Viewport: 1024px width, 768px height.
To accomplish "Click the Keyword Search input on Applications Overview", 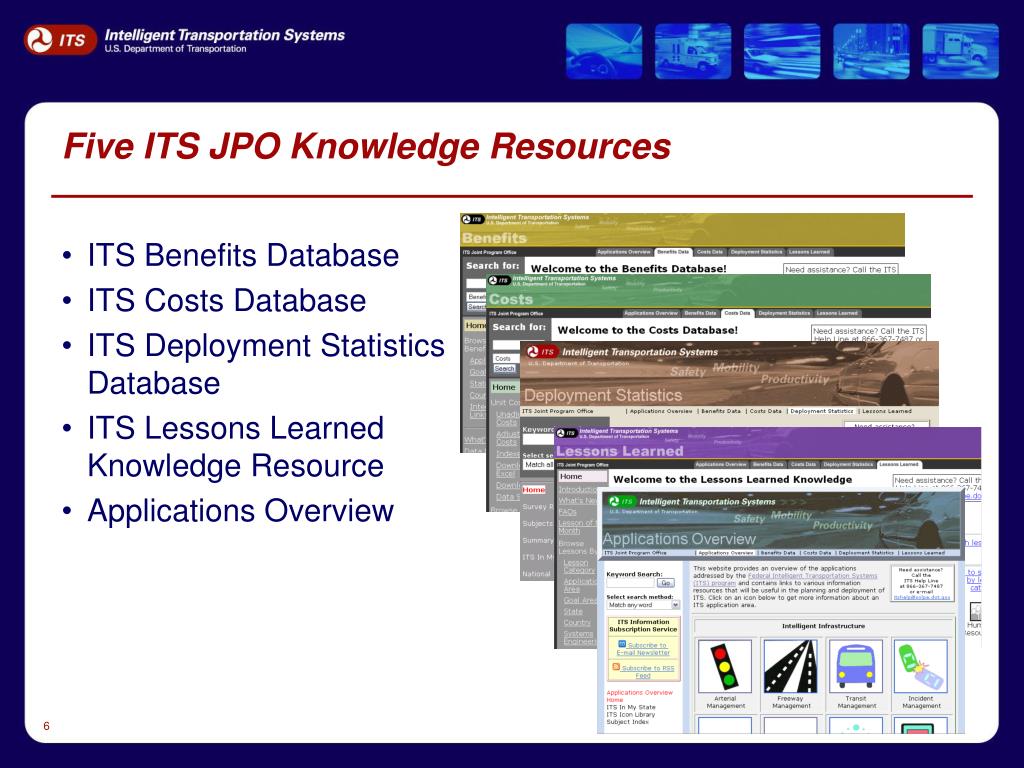I will point(631,583).
